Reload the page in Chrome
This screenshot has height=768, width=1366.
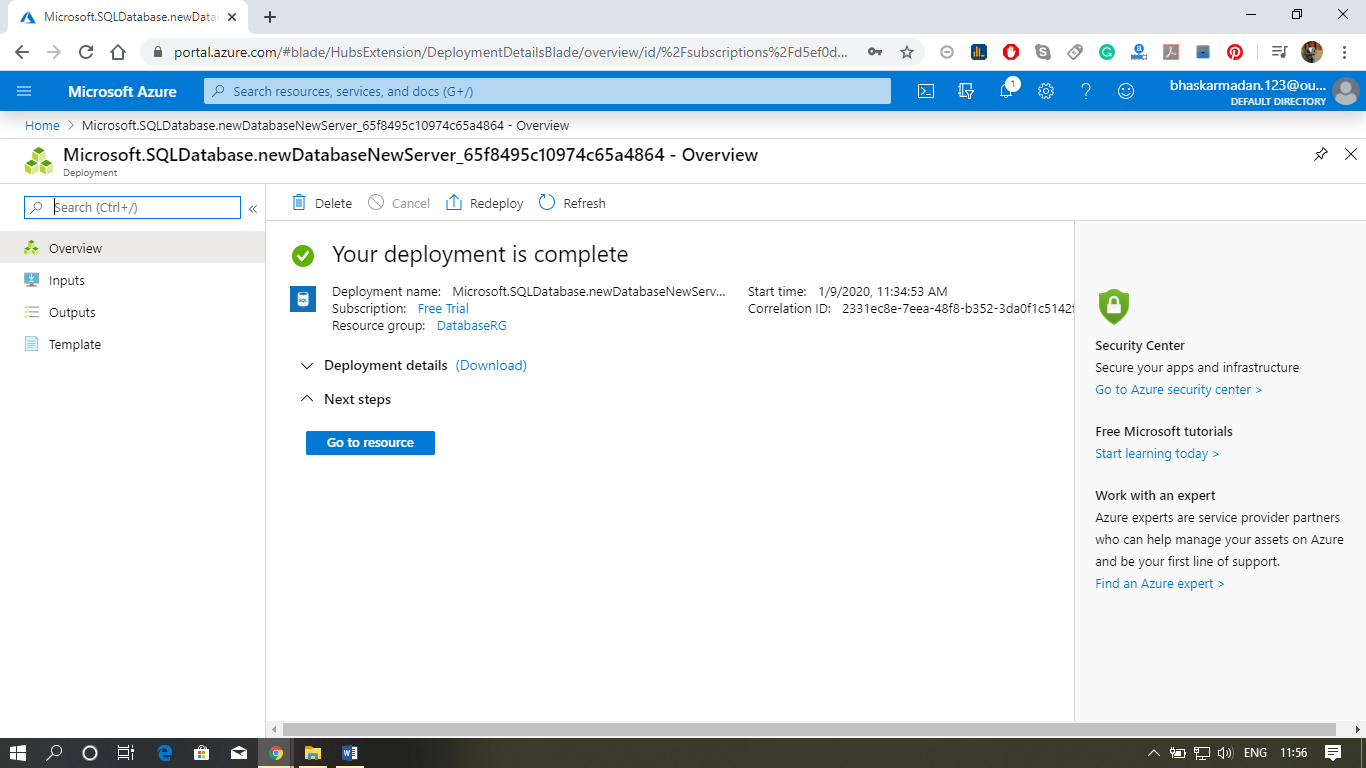[86, 52]
